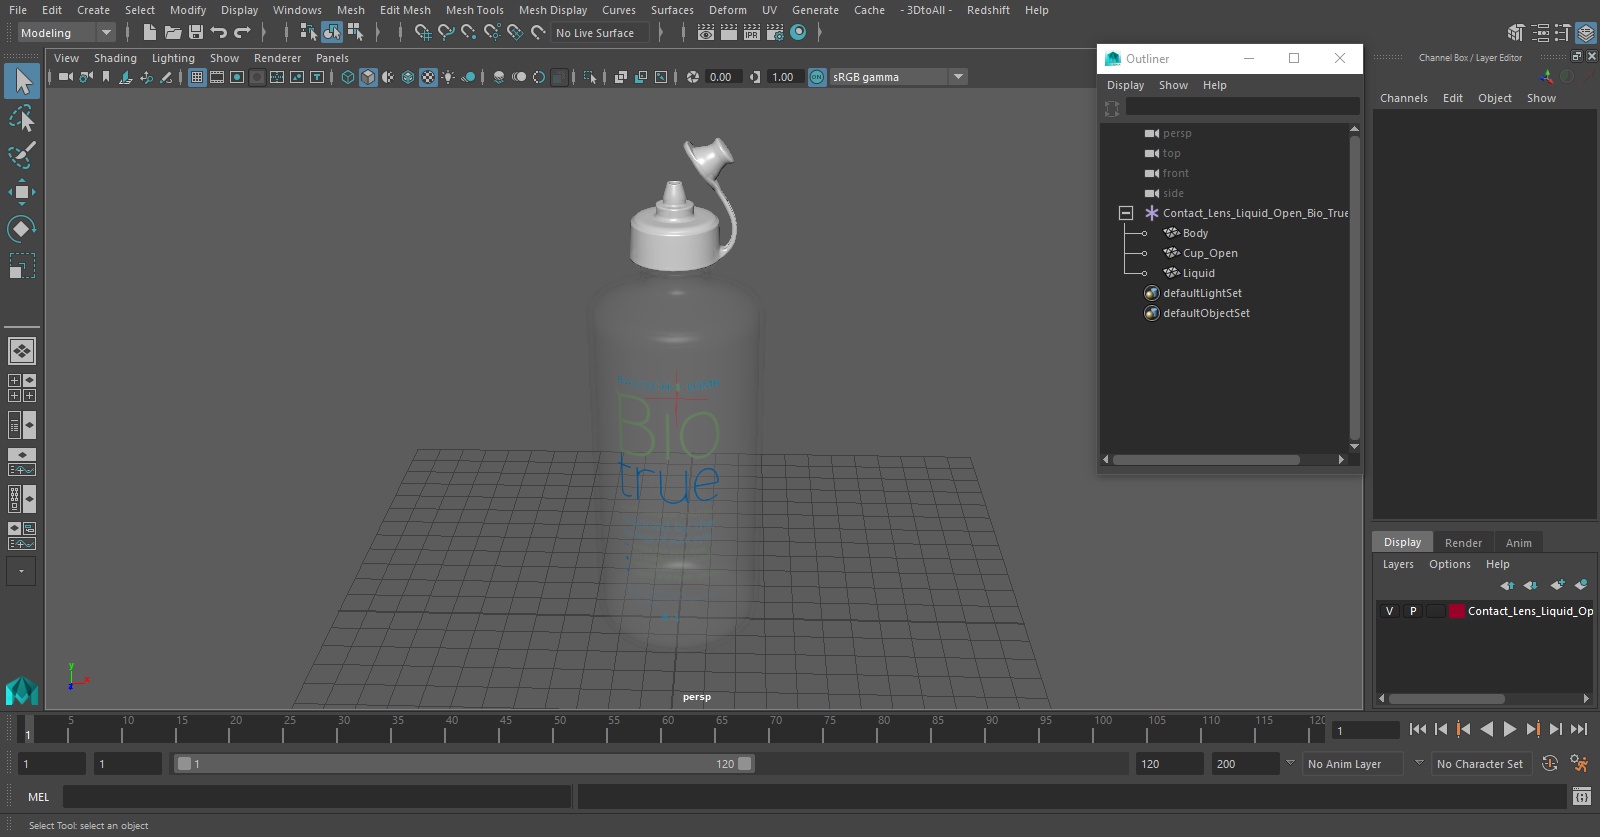Toggle sRGB color management ON button
This screenshot has height=837, width=1600.
(817, 77)
